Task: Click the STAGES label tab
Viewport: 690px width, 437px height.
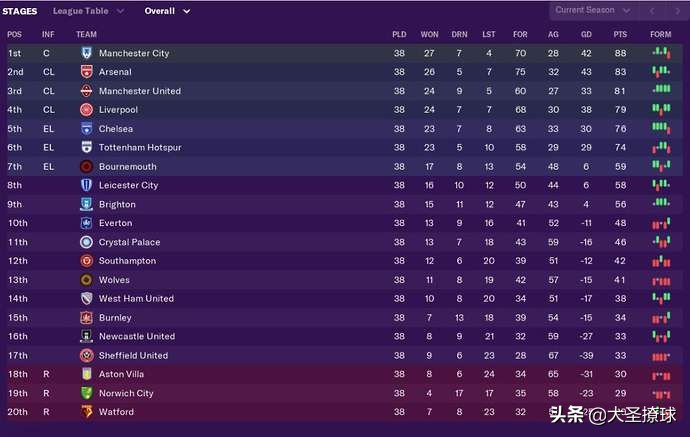Action: (x=20, y=11)
